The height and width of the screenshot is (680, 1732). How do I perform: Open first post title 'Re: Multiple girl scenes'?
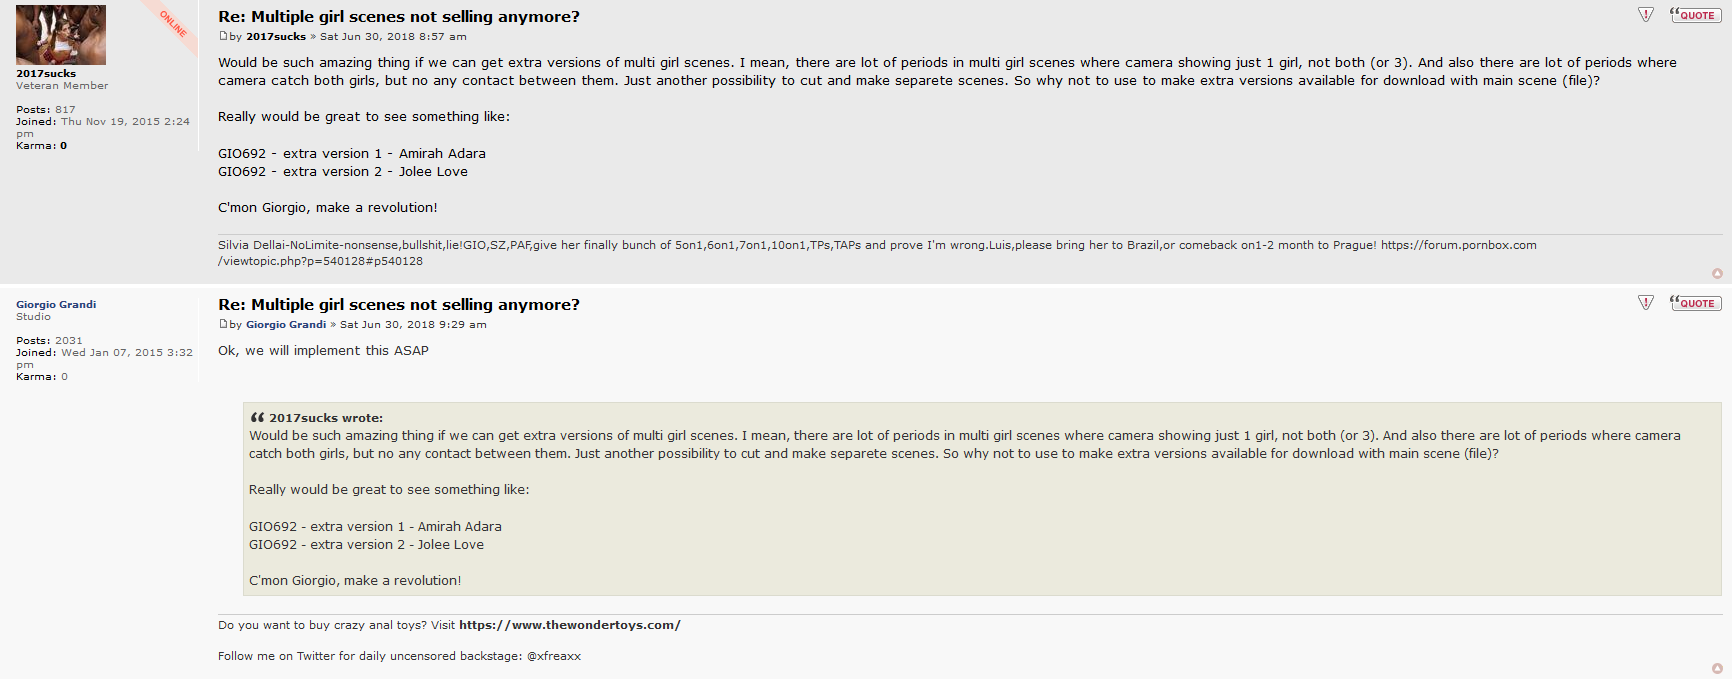coord(399,17)
